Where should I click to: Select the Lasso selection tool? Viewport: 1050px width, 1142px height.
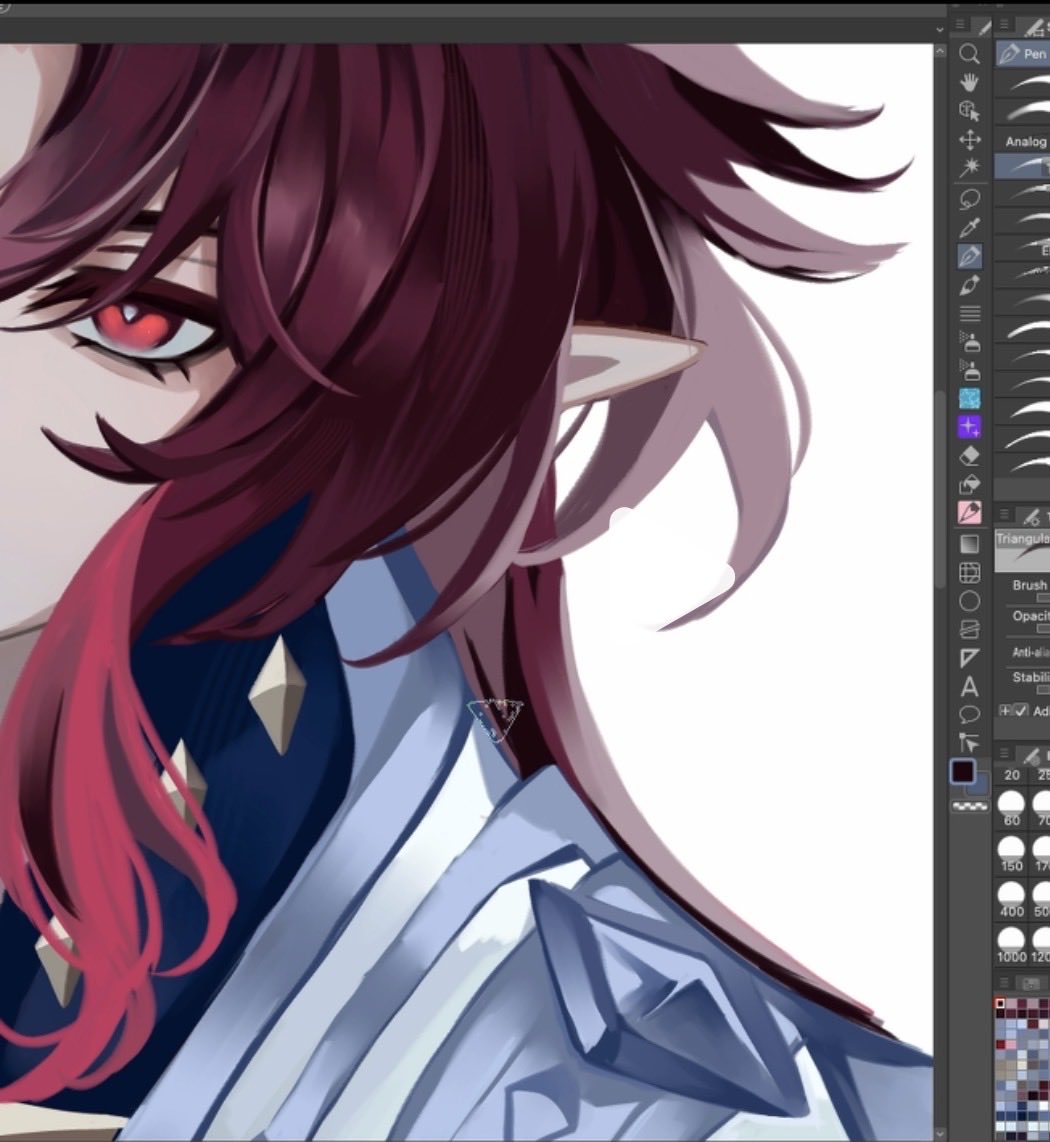pyautogui.click(x=969, y=199)
